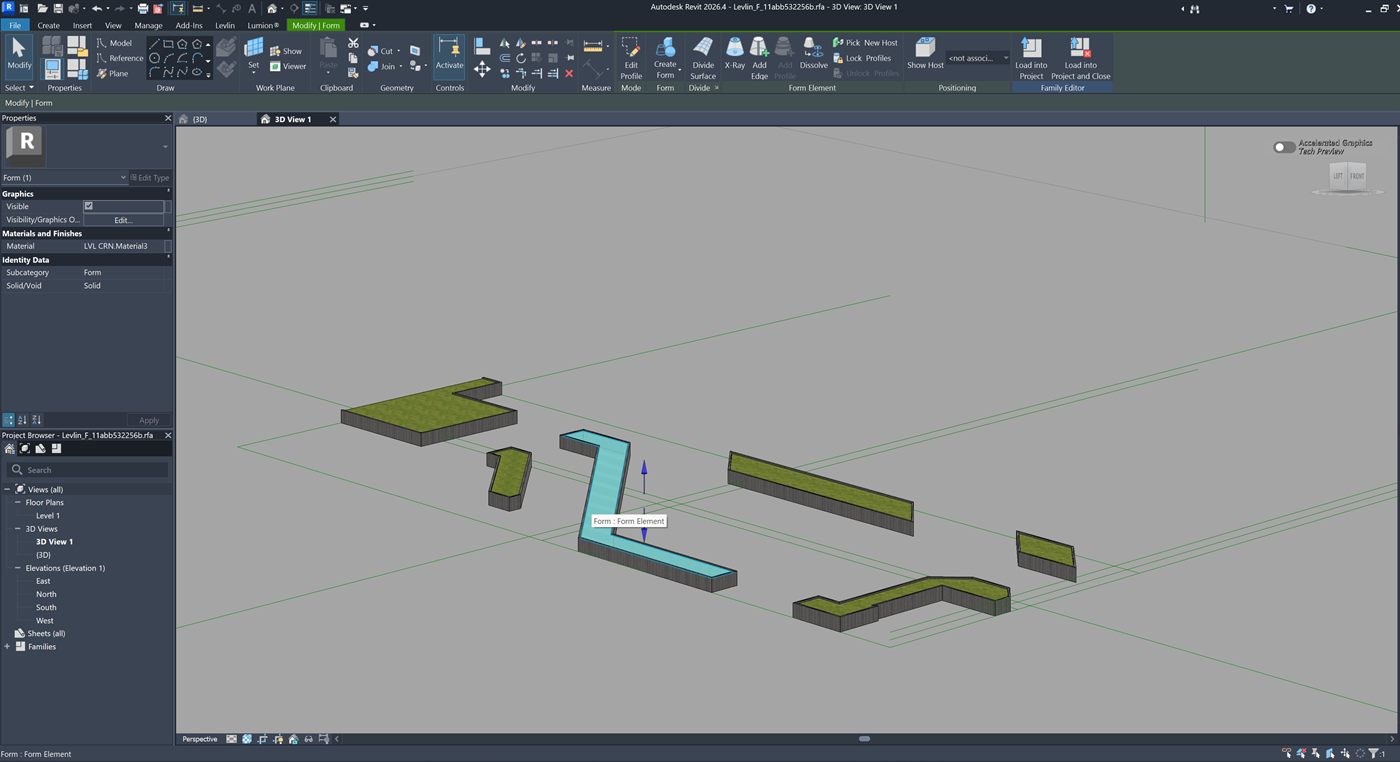Click the Edit Type button
This screenshot has height=762, width=1400.
(x=150, y=178)
